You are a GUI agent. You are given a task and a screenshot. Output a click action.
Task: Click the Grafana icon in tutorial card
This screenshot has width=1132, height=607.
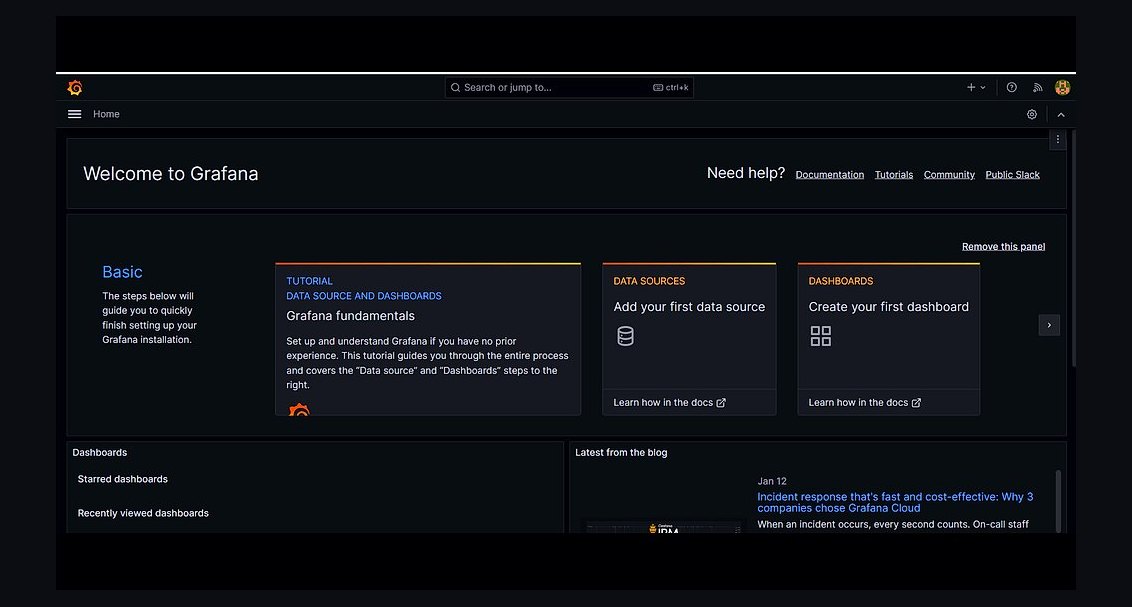299,409
